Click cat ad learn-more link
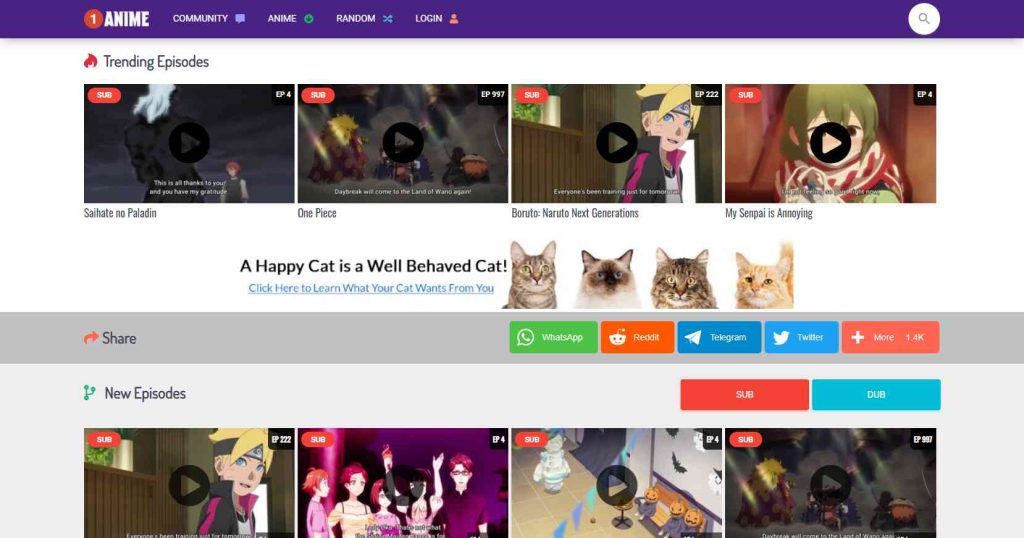 [371, 288]
